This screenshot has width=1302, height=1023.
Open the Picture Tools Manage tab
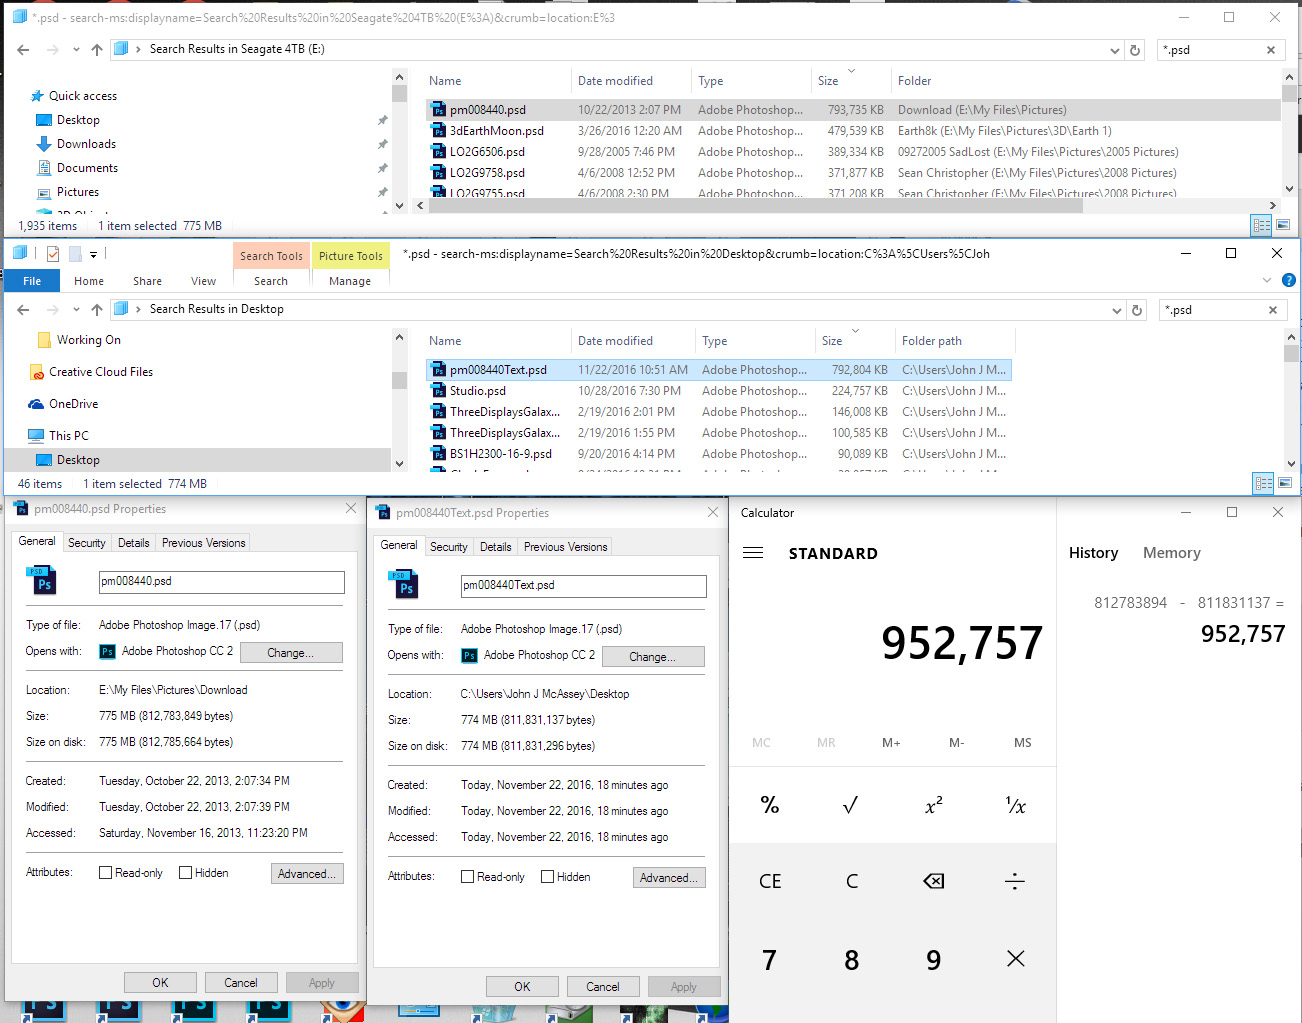(x=350, y=281)
